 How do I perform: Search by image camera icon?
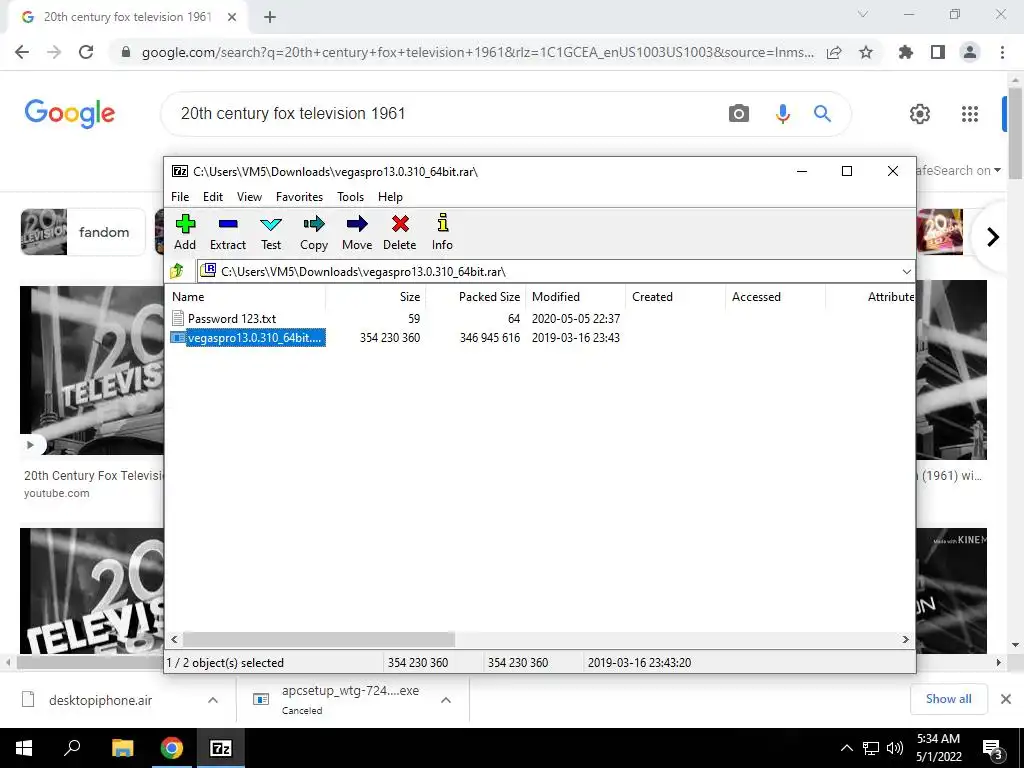[x=739, y=114]
